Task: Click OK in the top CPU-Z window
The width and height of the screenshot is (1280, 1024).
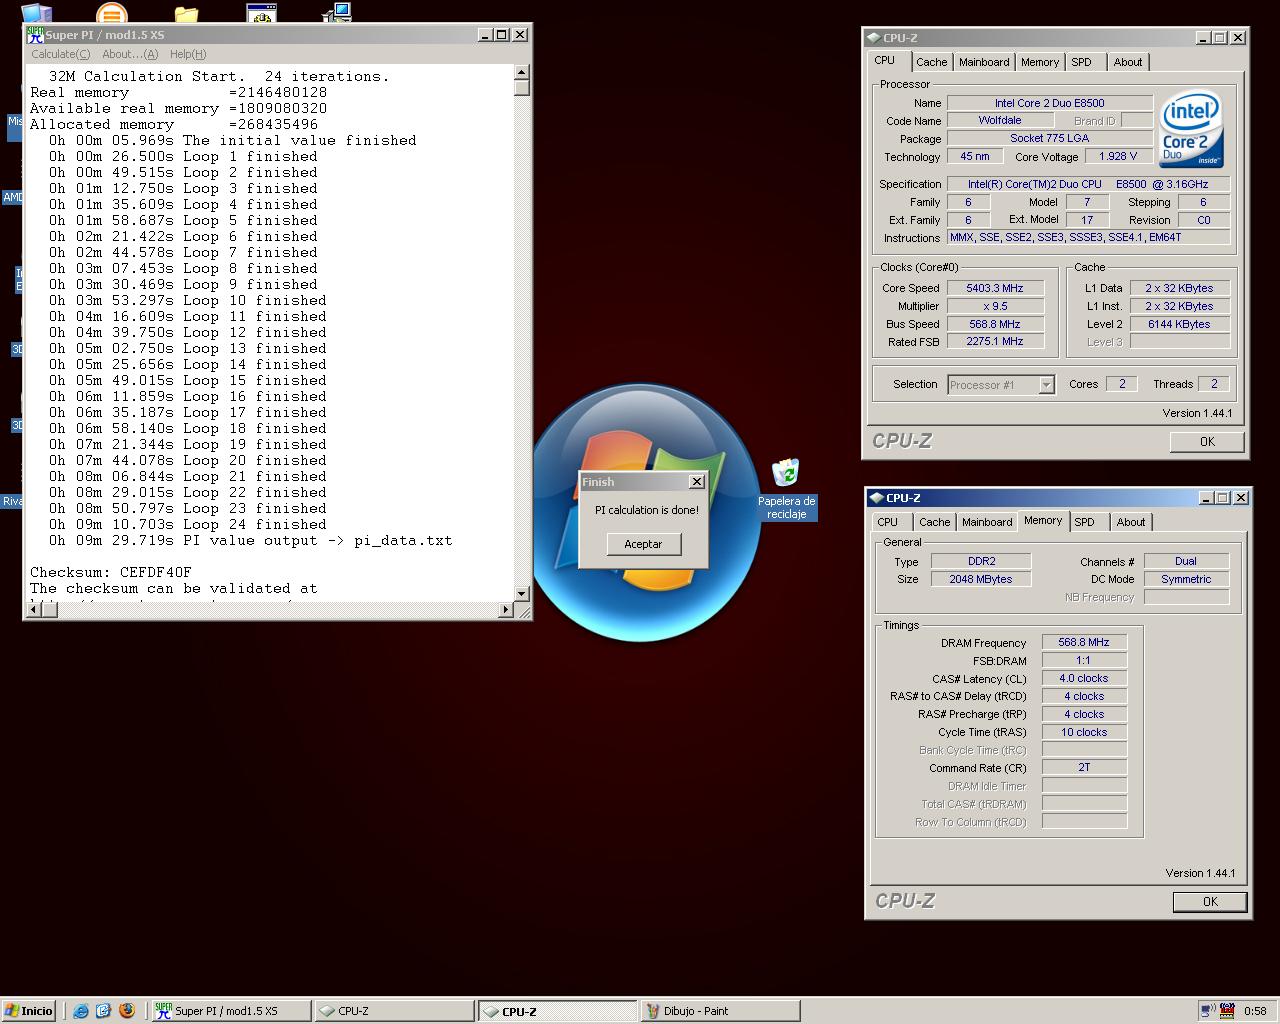Action: point(1207,442)
